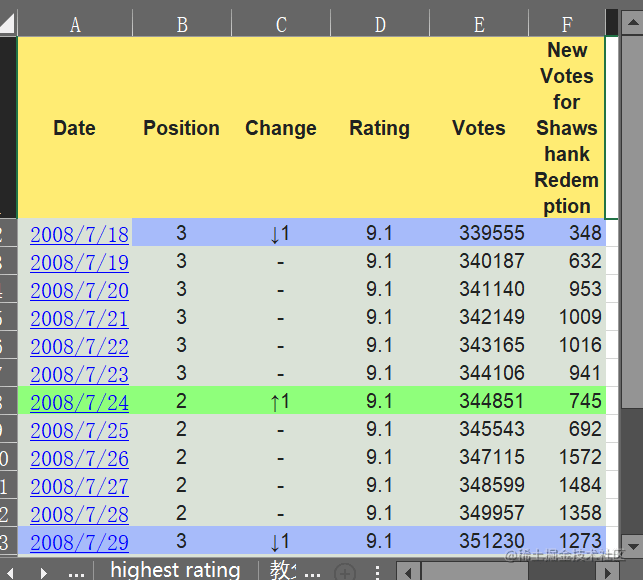Image resolution: width=643 pixels, height=580 pixels.
Task: Click the horizontal scrollbar thumb
Action: 475,572
